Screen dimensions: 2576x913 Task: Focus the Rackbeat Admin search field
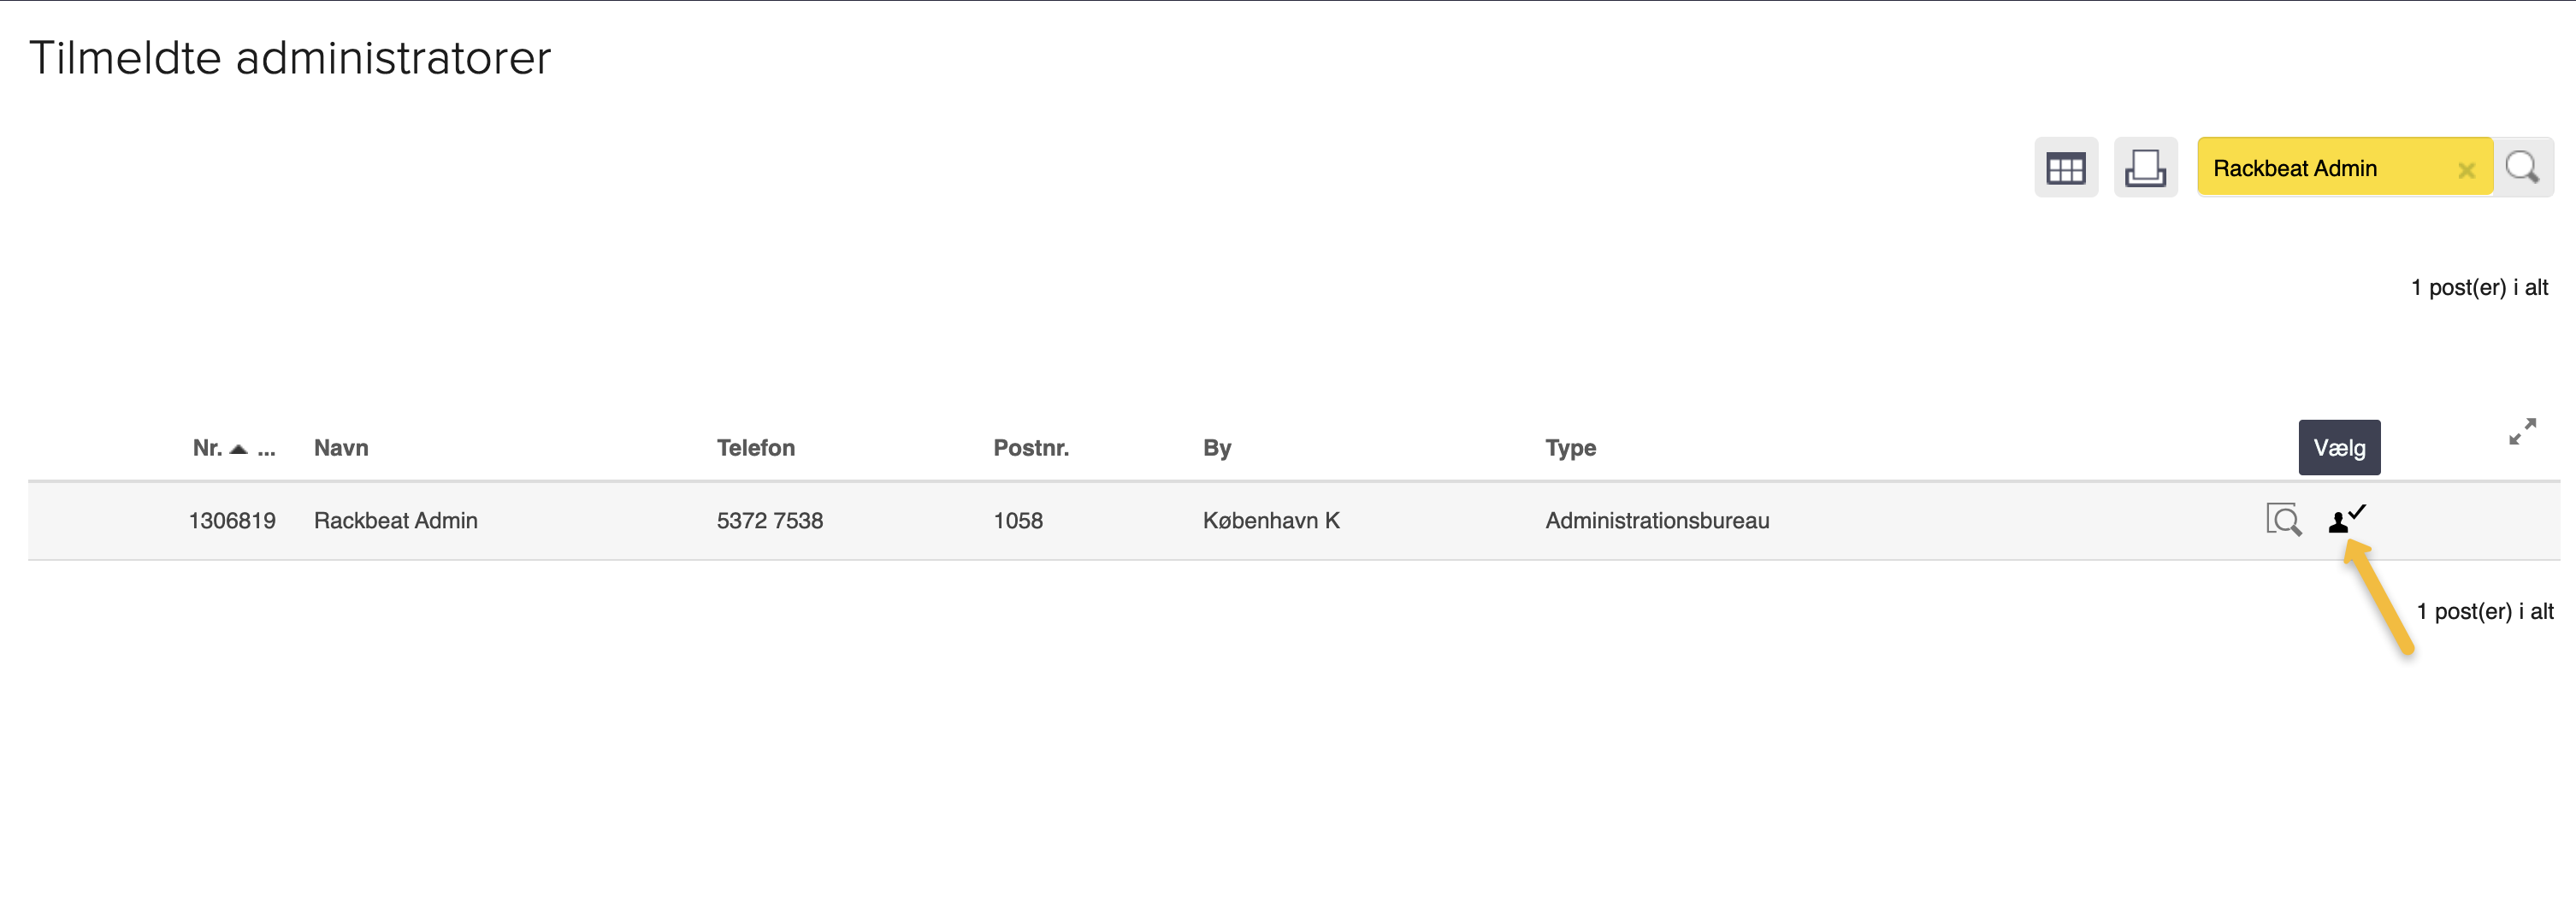pyautogui.click(x=2325, y=168)
